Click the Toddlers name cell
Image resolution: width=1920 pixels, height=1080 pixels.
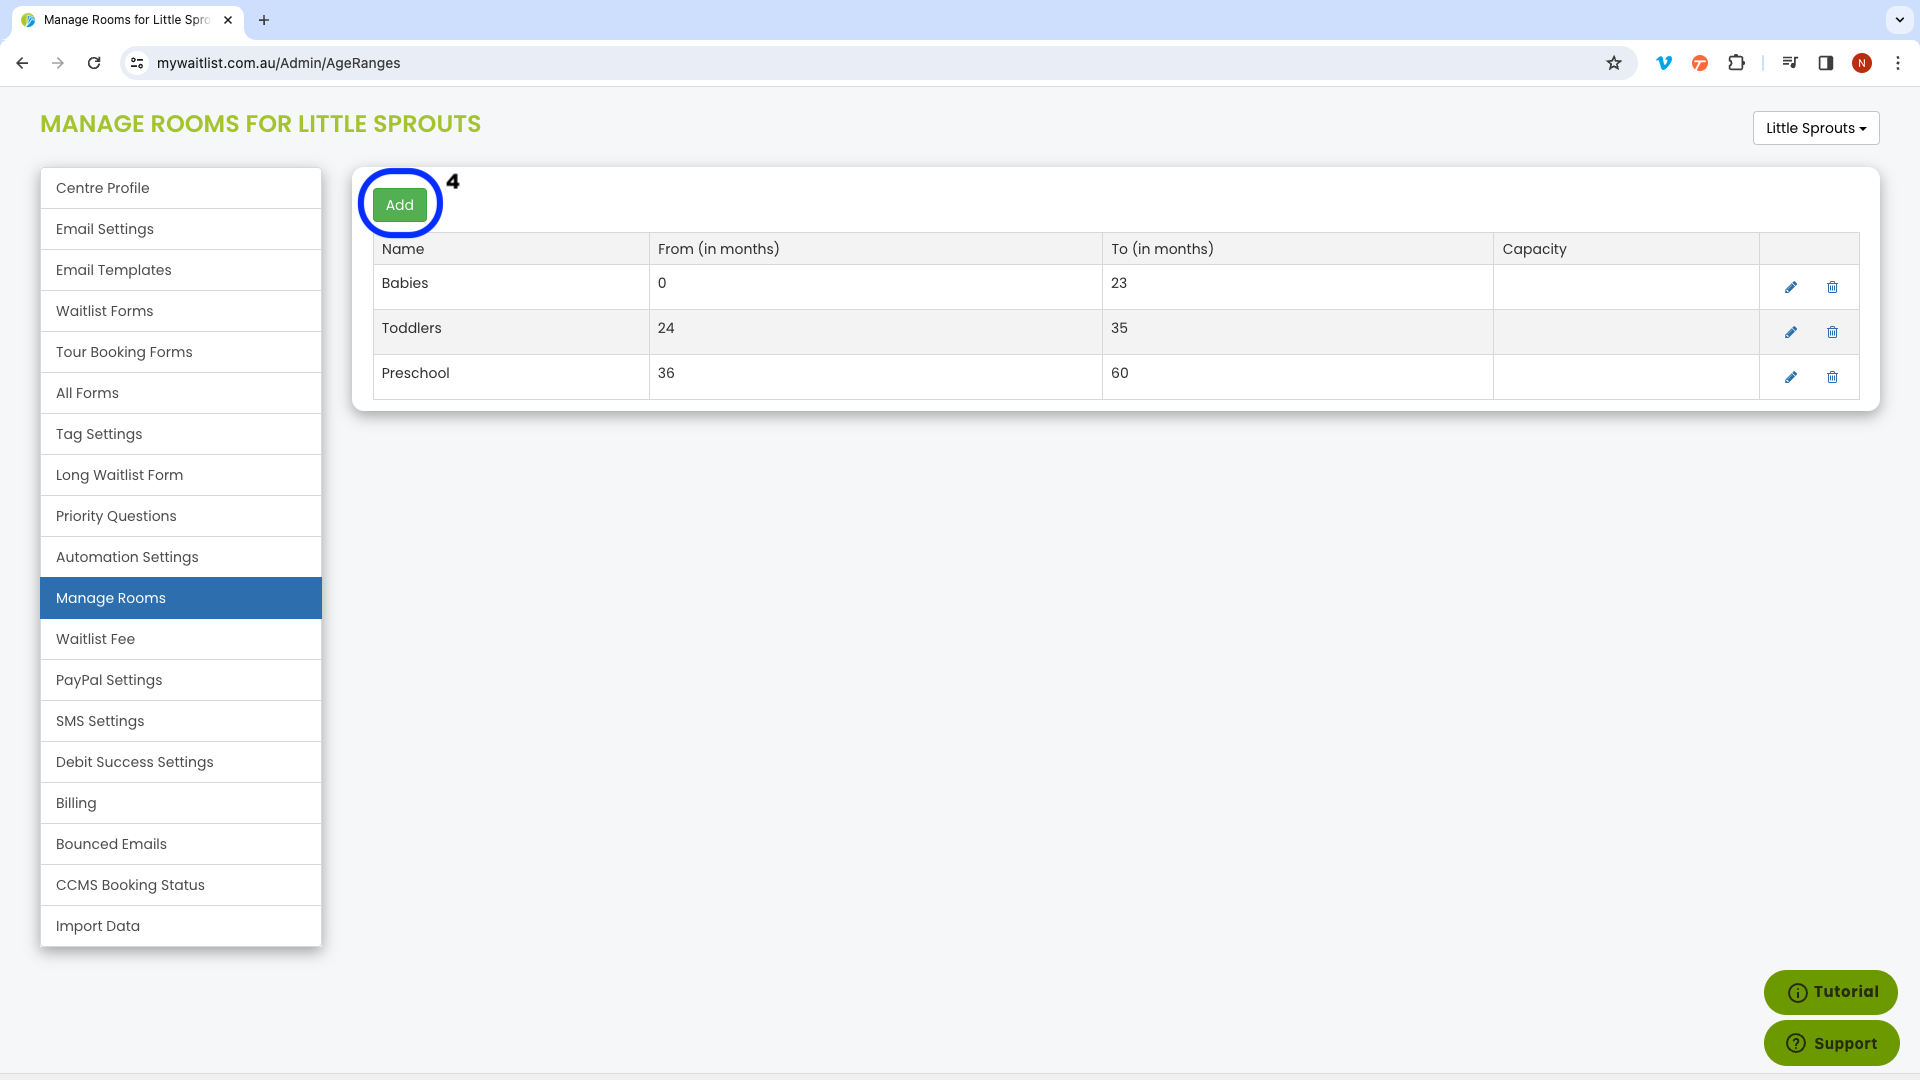[x=511, y=332]
